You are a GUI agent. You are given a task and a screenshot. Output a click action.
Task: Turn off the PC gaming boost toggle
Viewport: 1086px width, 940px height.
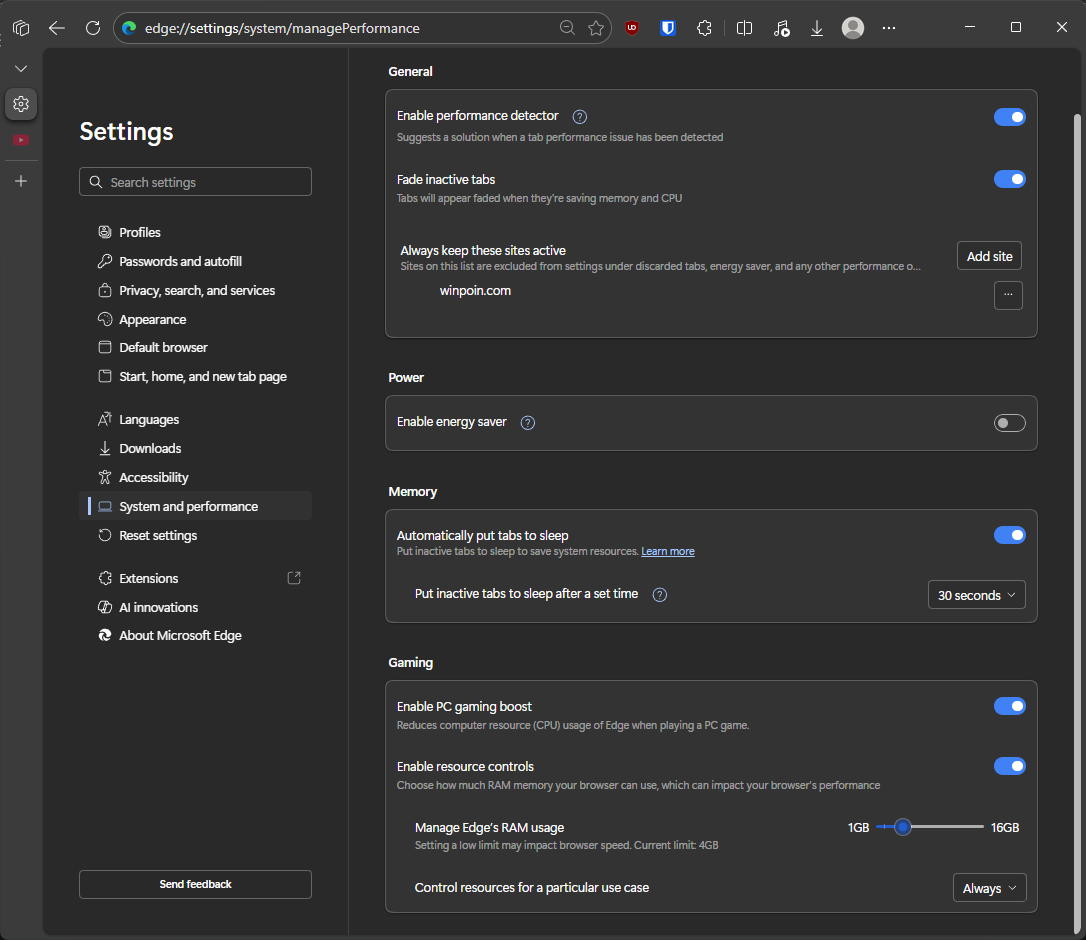point(1009,706)
